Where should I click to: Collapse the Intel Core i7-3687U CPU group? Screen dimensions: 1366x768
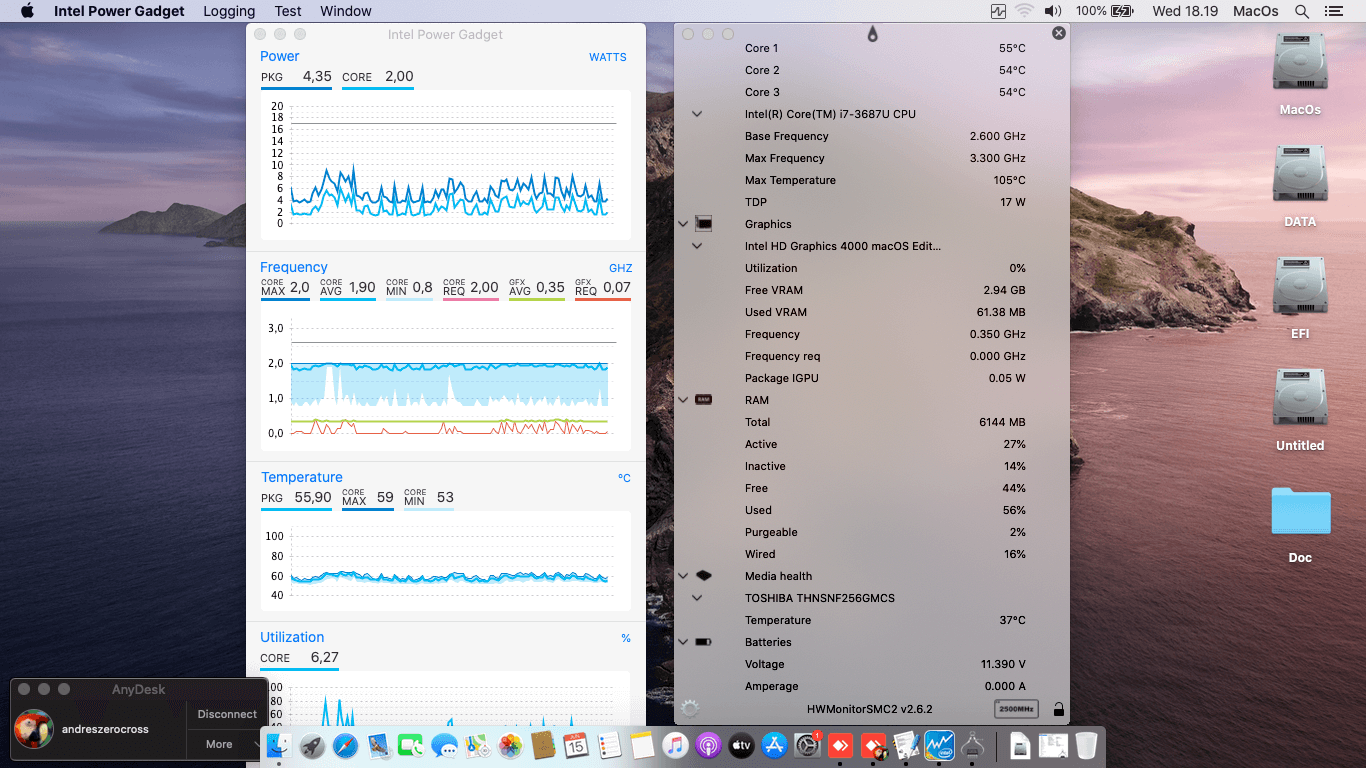[x=697, y=114]
